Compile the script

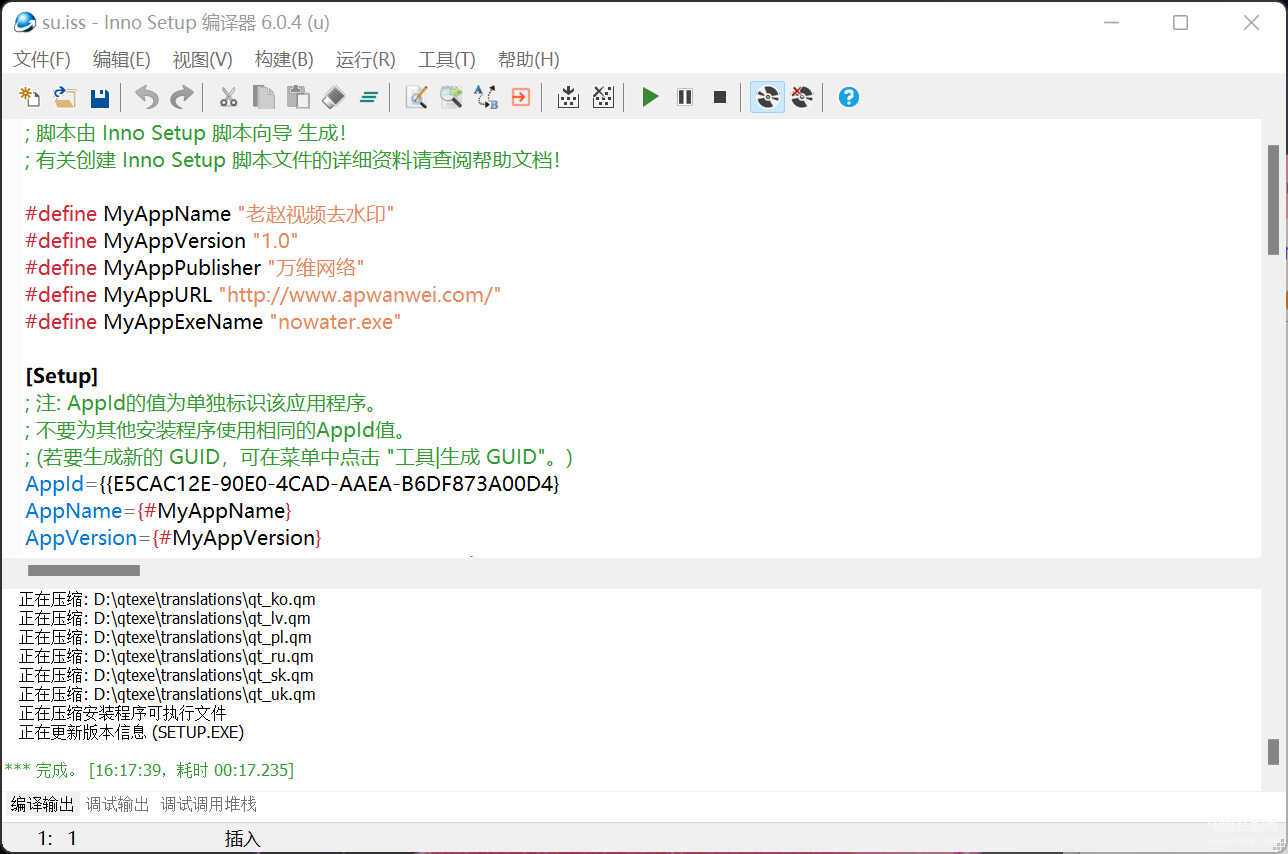pyautogui.click(x=568, y=97)
